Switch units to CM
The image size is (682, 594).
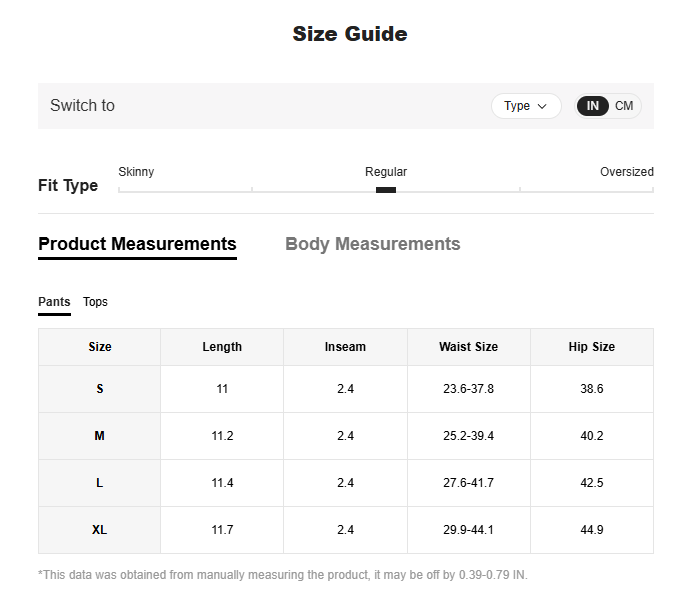[624, 106]
